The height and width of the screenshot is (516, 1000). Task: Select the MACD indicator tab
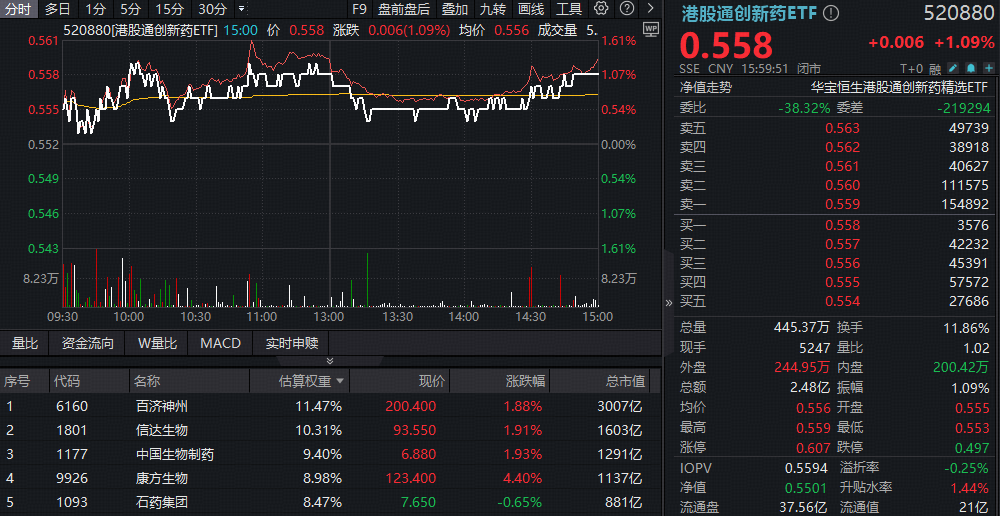(x=220, y=343)
